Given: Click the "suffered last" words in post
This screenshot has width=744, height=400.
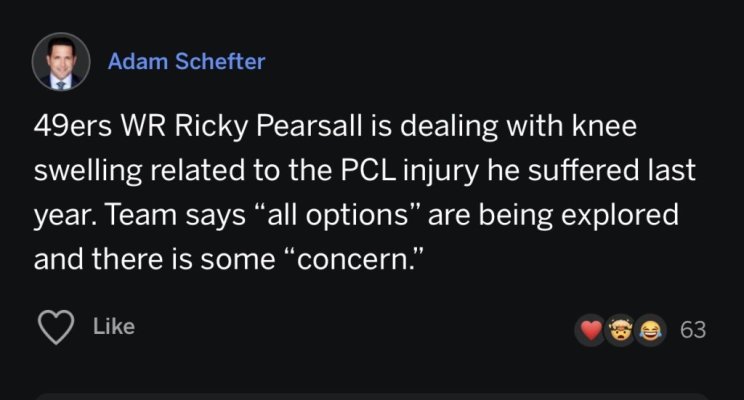Looking at the screenshot, I should (x=612, y=170).
